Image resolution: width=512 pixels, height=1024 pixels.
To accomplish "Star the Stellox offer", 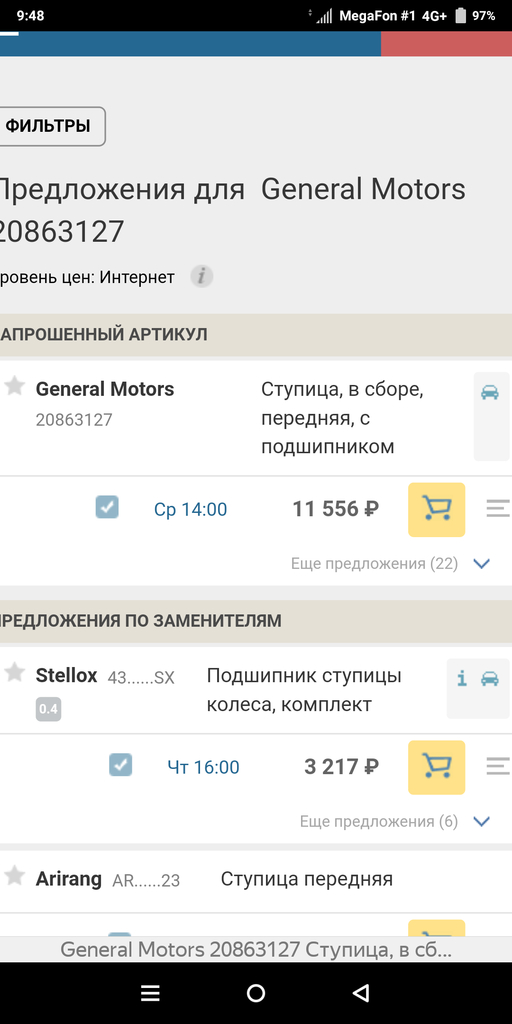I will click(x=14, y=672).
